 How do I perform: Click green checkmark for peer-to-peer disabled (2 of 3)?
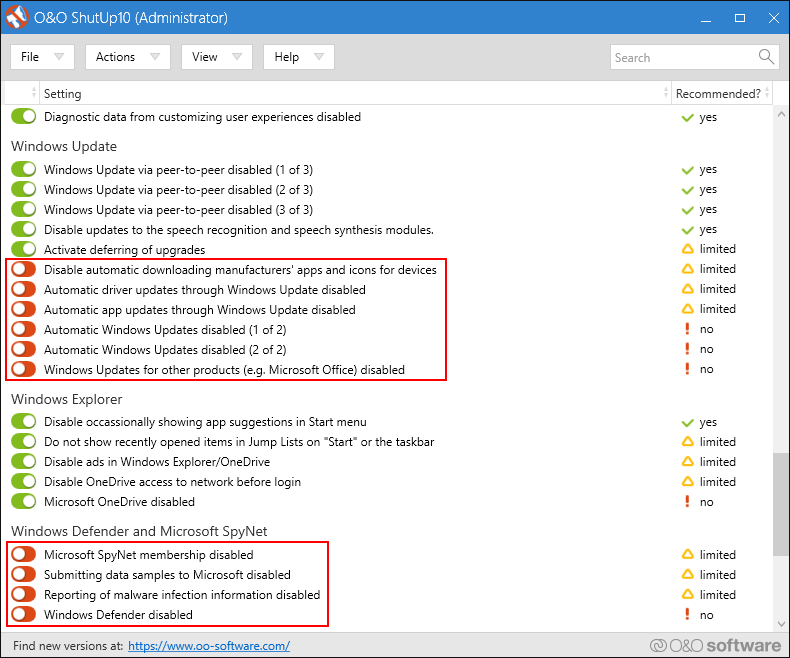[x=687, y=190]
